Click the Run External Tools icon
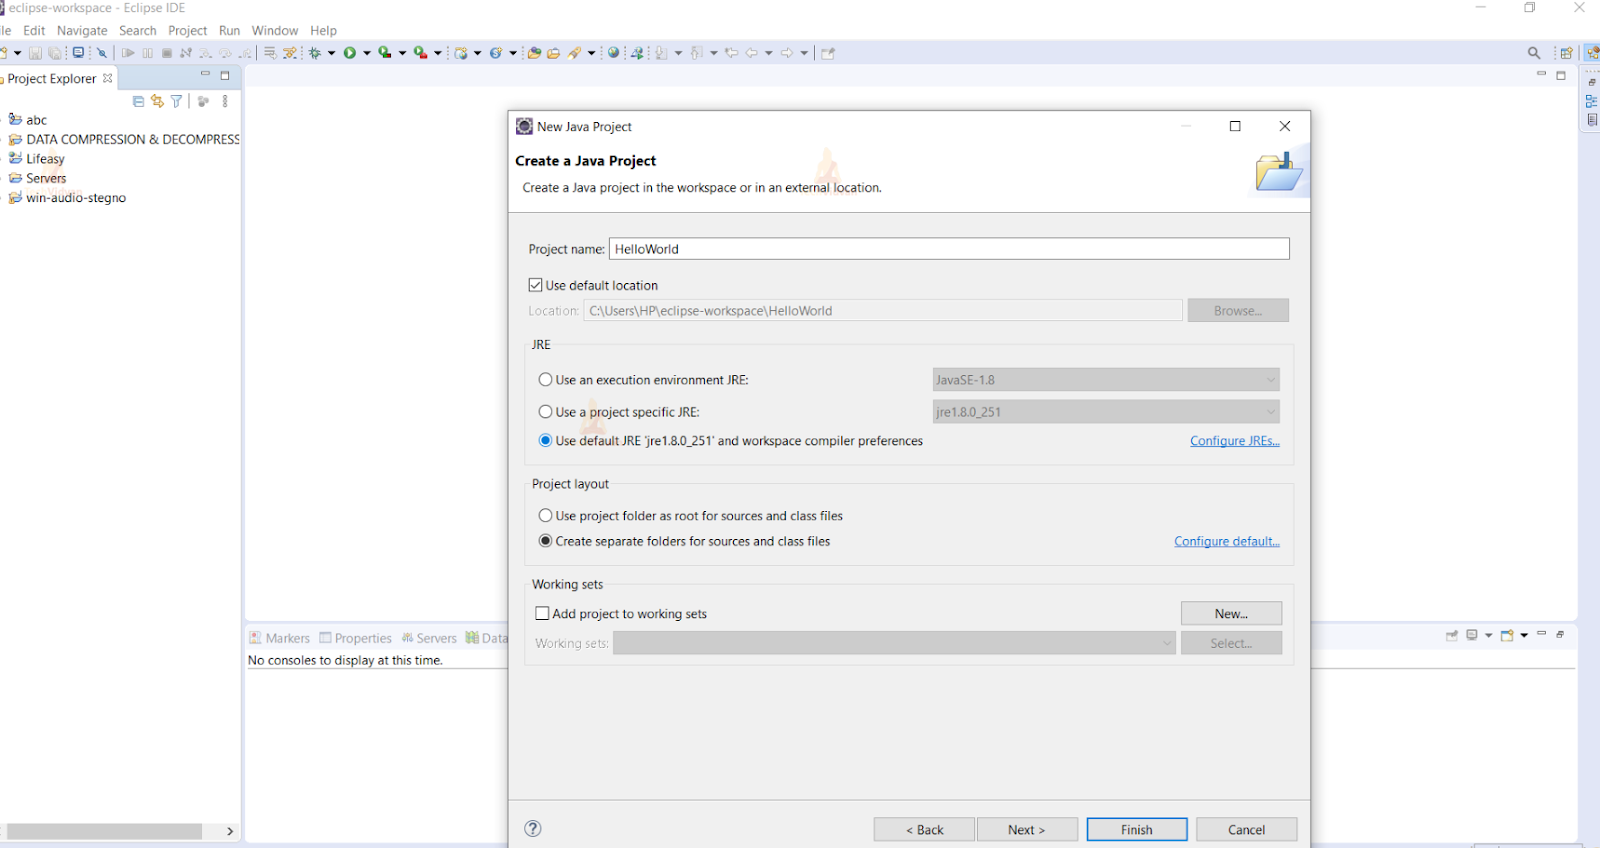Image resolution: width=1600 pixels, height=848 pixels. (421, 53)
